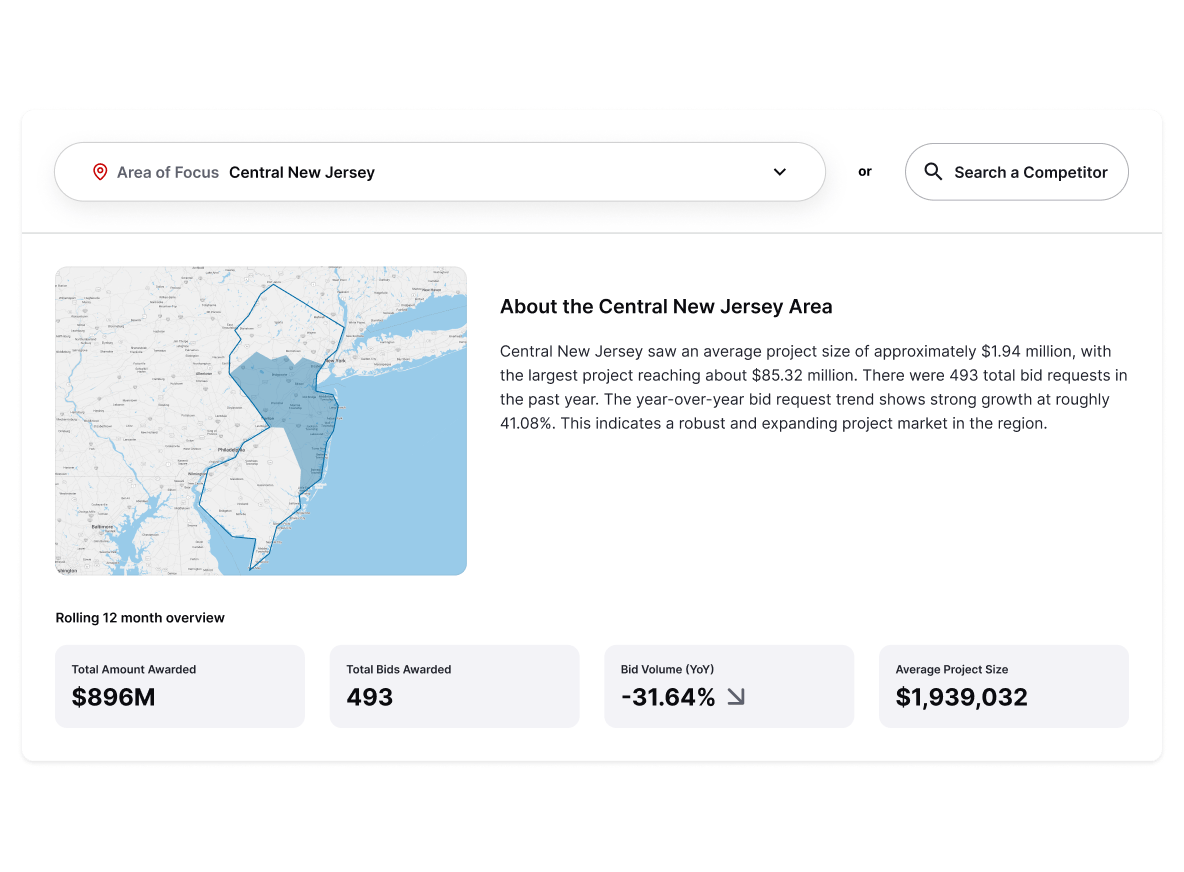Click the downward trend arrow icon

pos(736,697)
